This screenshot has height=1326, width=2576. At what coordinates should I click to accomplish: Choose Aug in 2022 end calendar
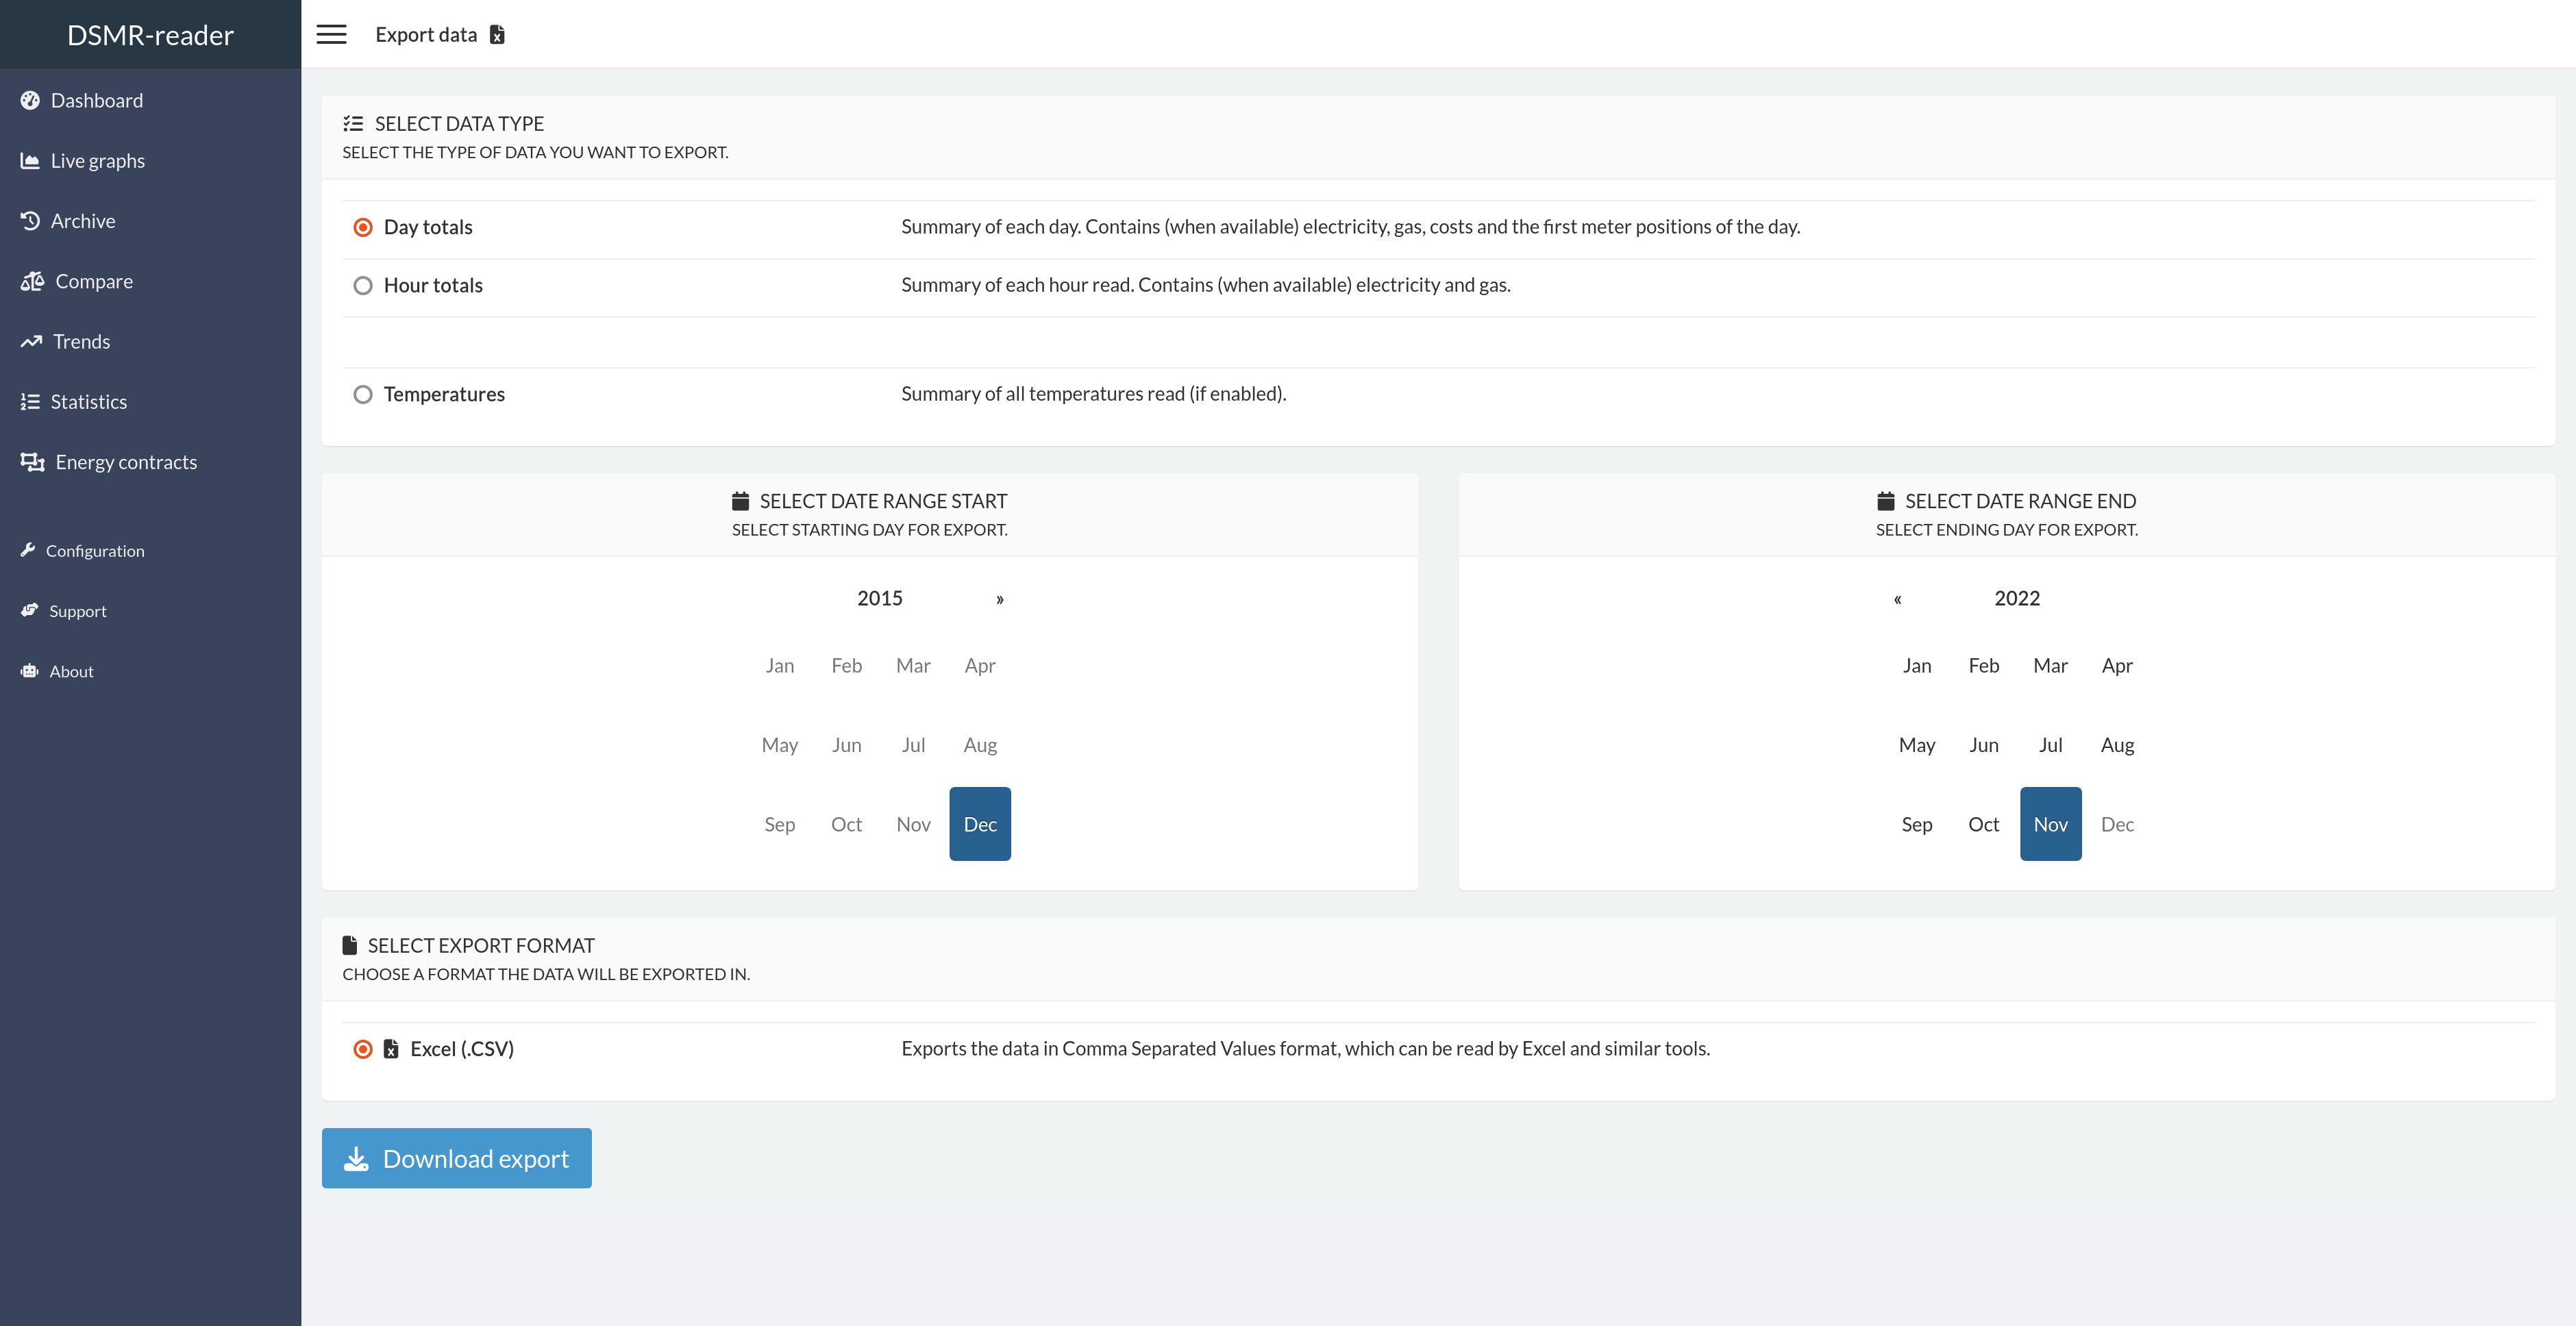[2117, 745]
